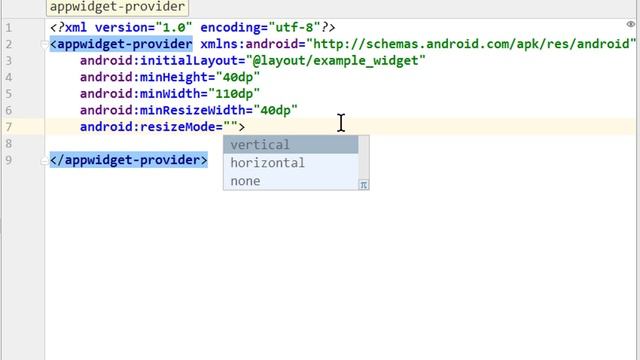Click the android:initialLayout attribute name
This screenshot has height=360, width=640.
(x=159, y=61)
